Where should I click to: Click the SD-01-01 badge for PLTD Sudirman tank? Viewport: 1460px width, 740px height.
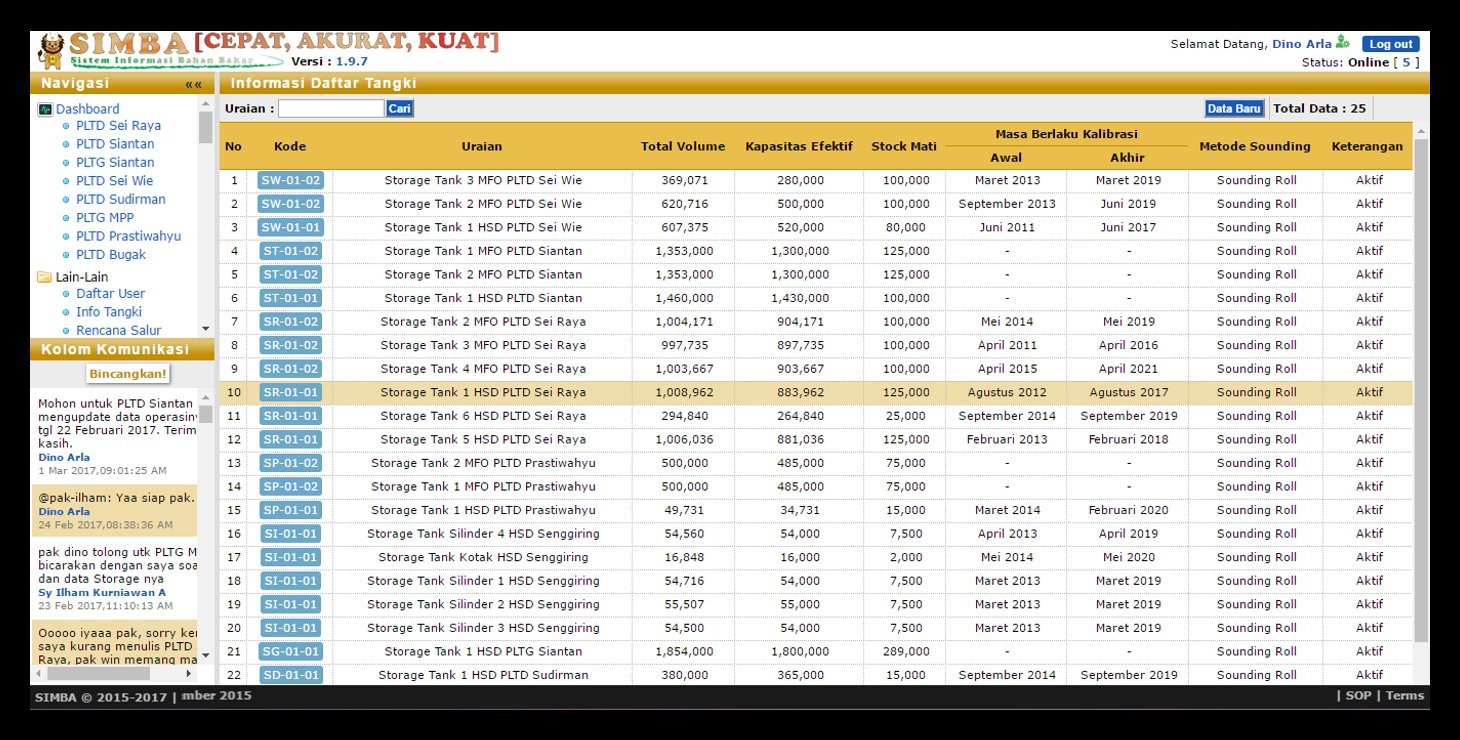coord(290,675)
